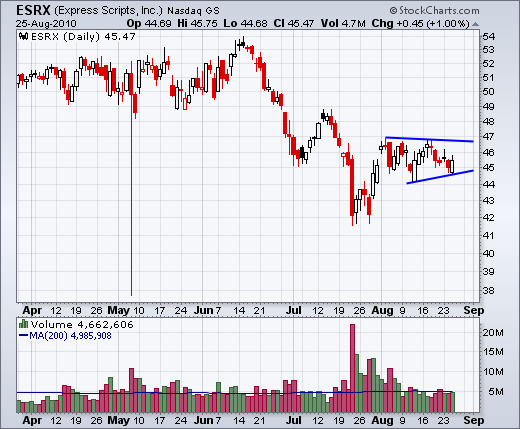Screen dimensions: 520x429
Task: Click the open value Op 44.69
Action: (149, 24)
